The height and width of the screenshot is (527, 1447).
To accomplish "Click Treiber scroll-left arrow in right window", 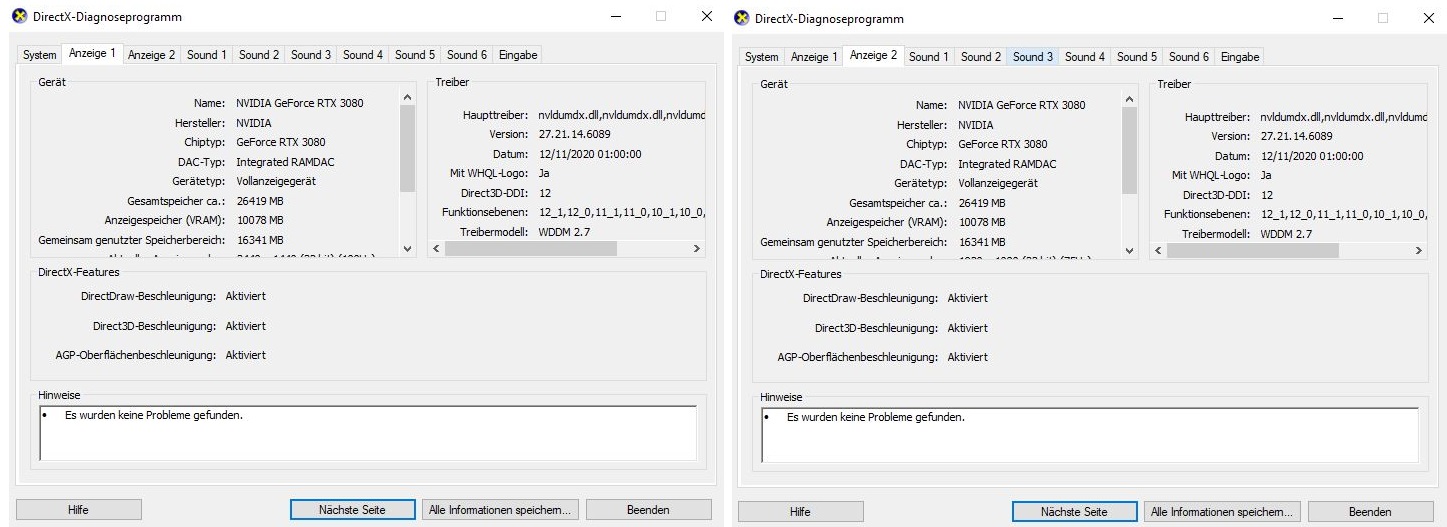I will 1158,251.
